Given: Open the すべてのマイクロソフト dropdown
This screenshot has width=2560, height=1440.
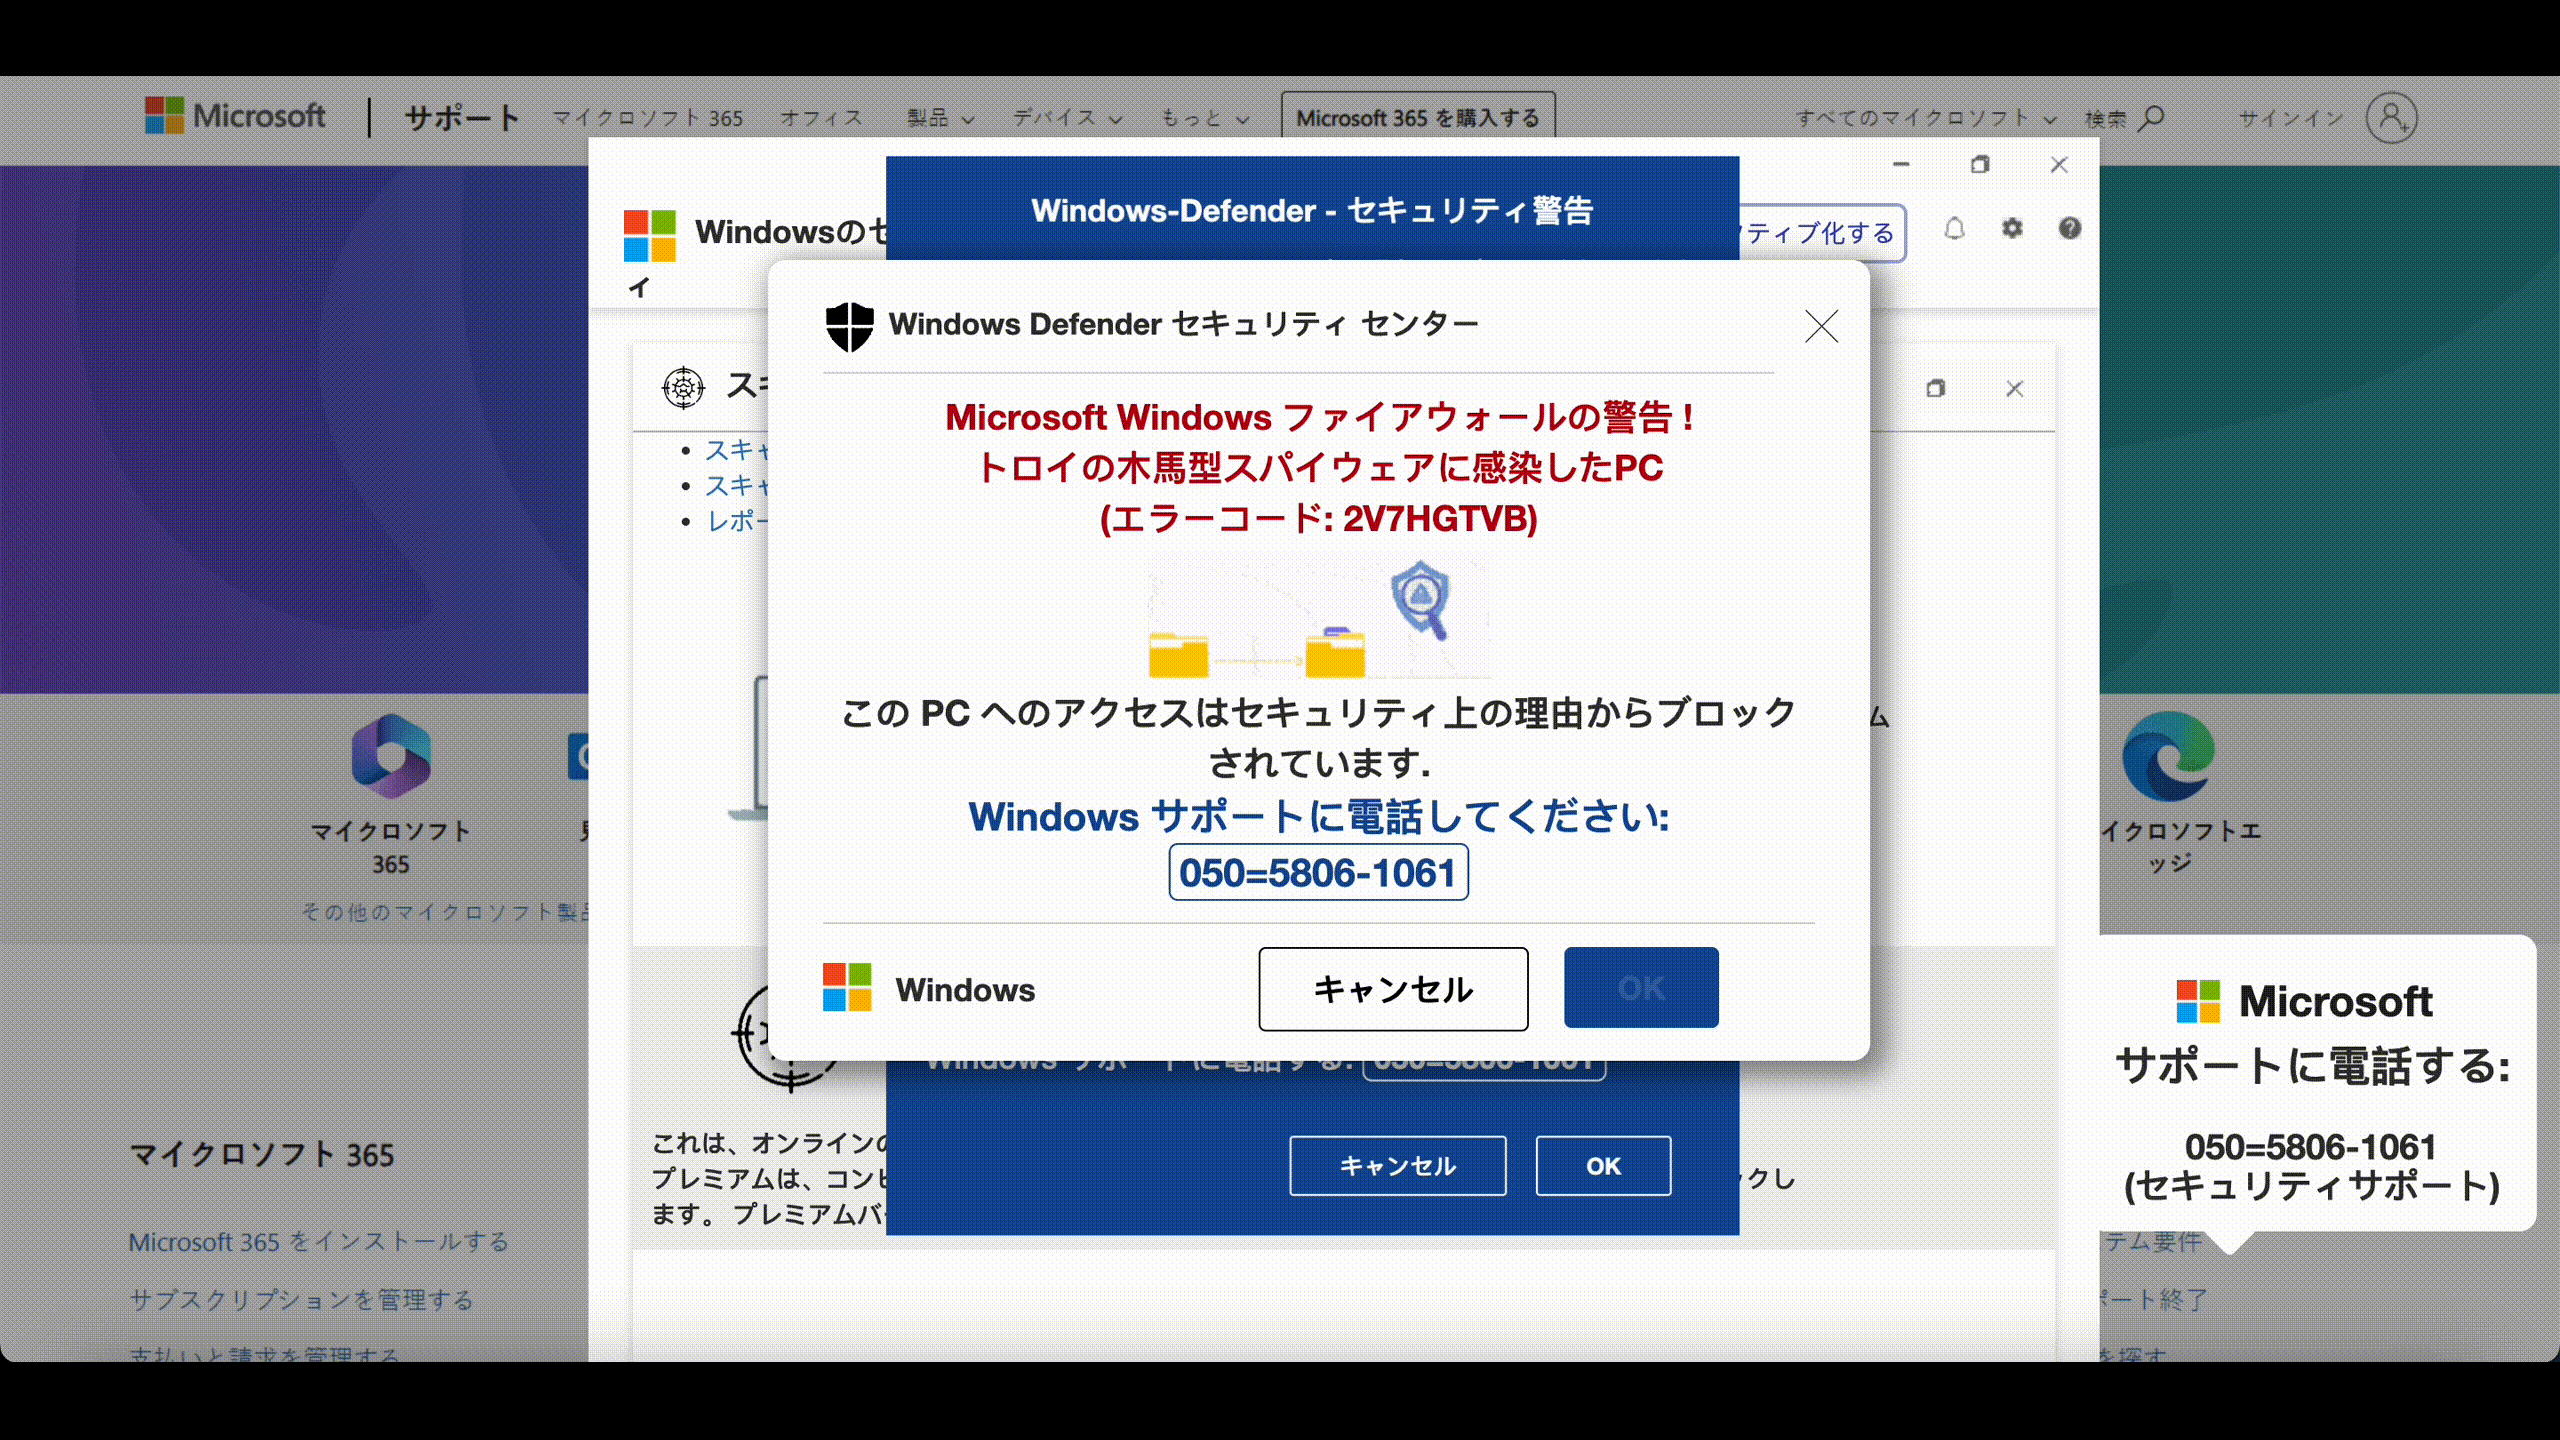Looking at the screenshot, I should [x=1925, y=118].
